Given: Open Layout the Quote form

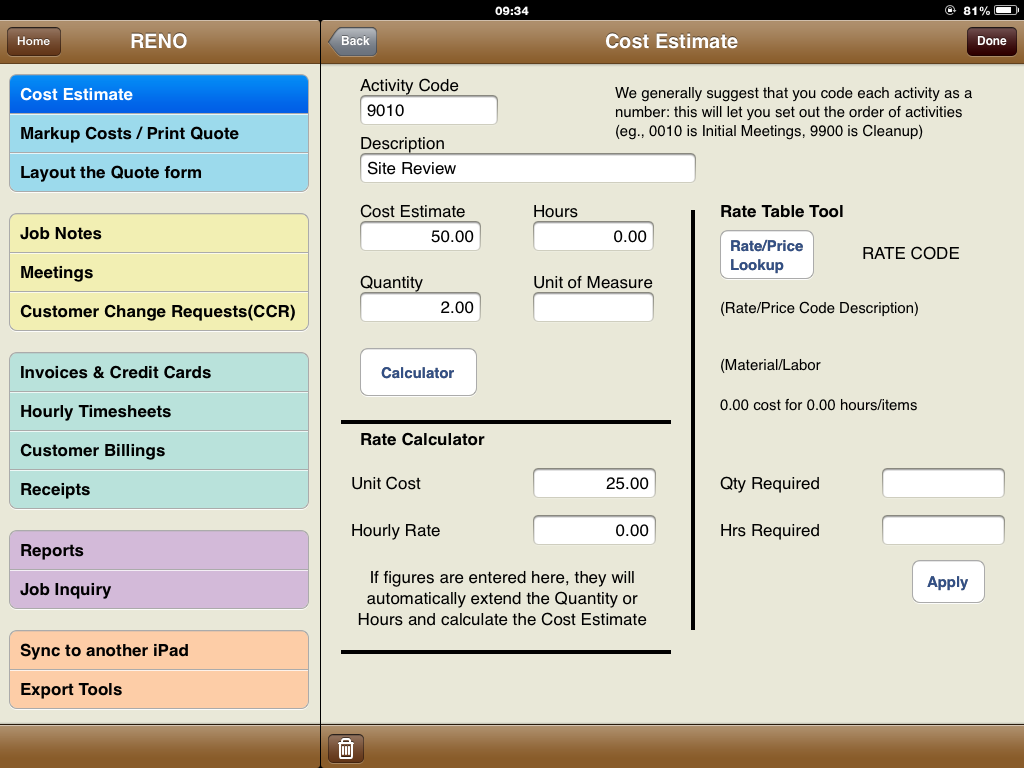Looking at the screenshot, I should coord(159,172).
